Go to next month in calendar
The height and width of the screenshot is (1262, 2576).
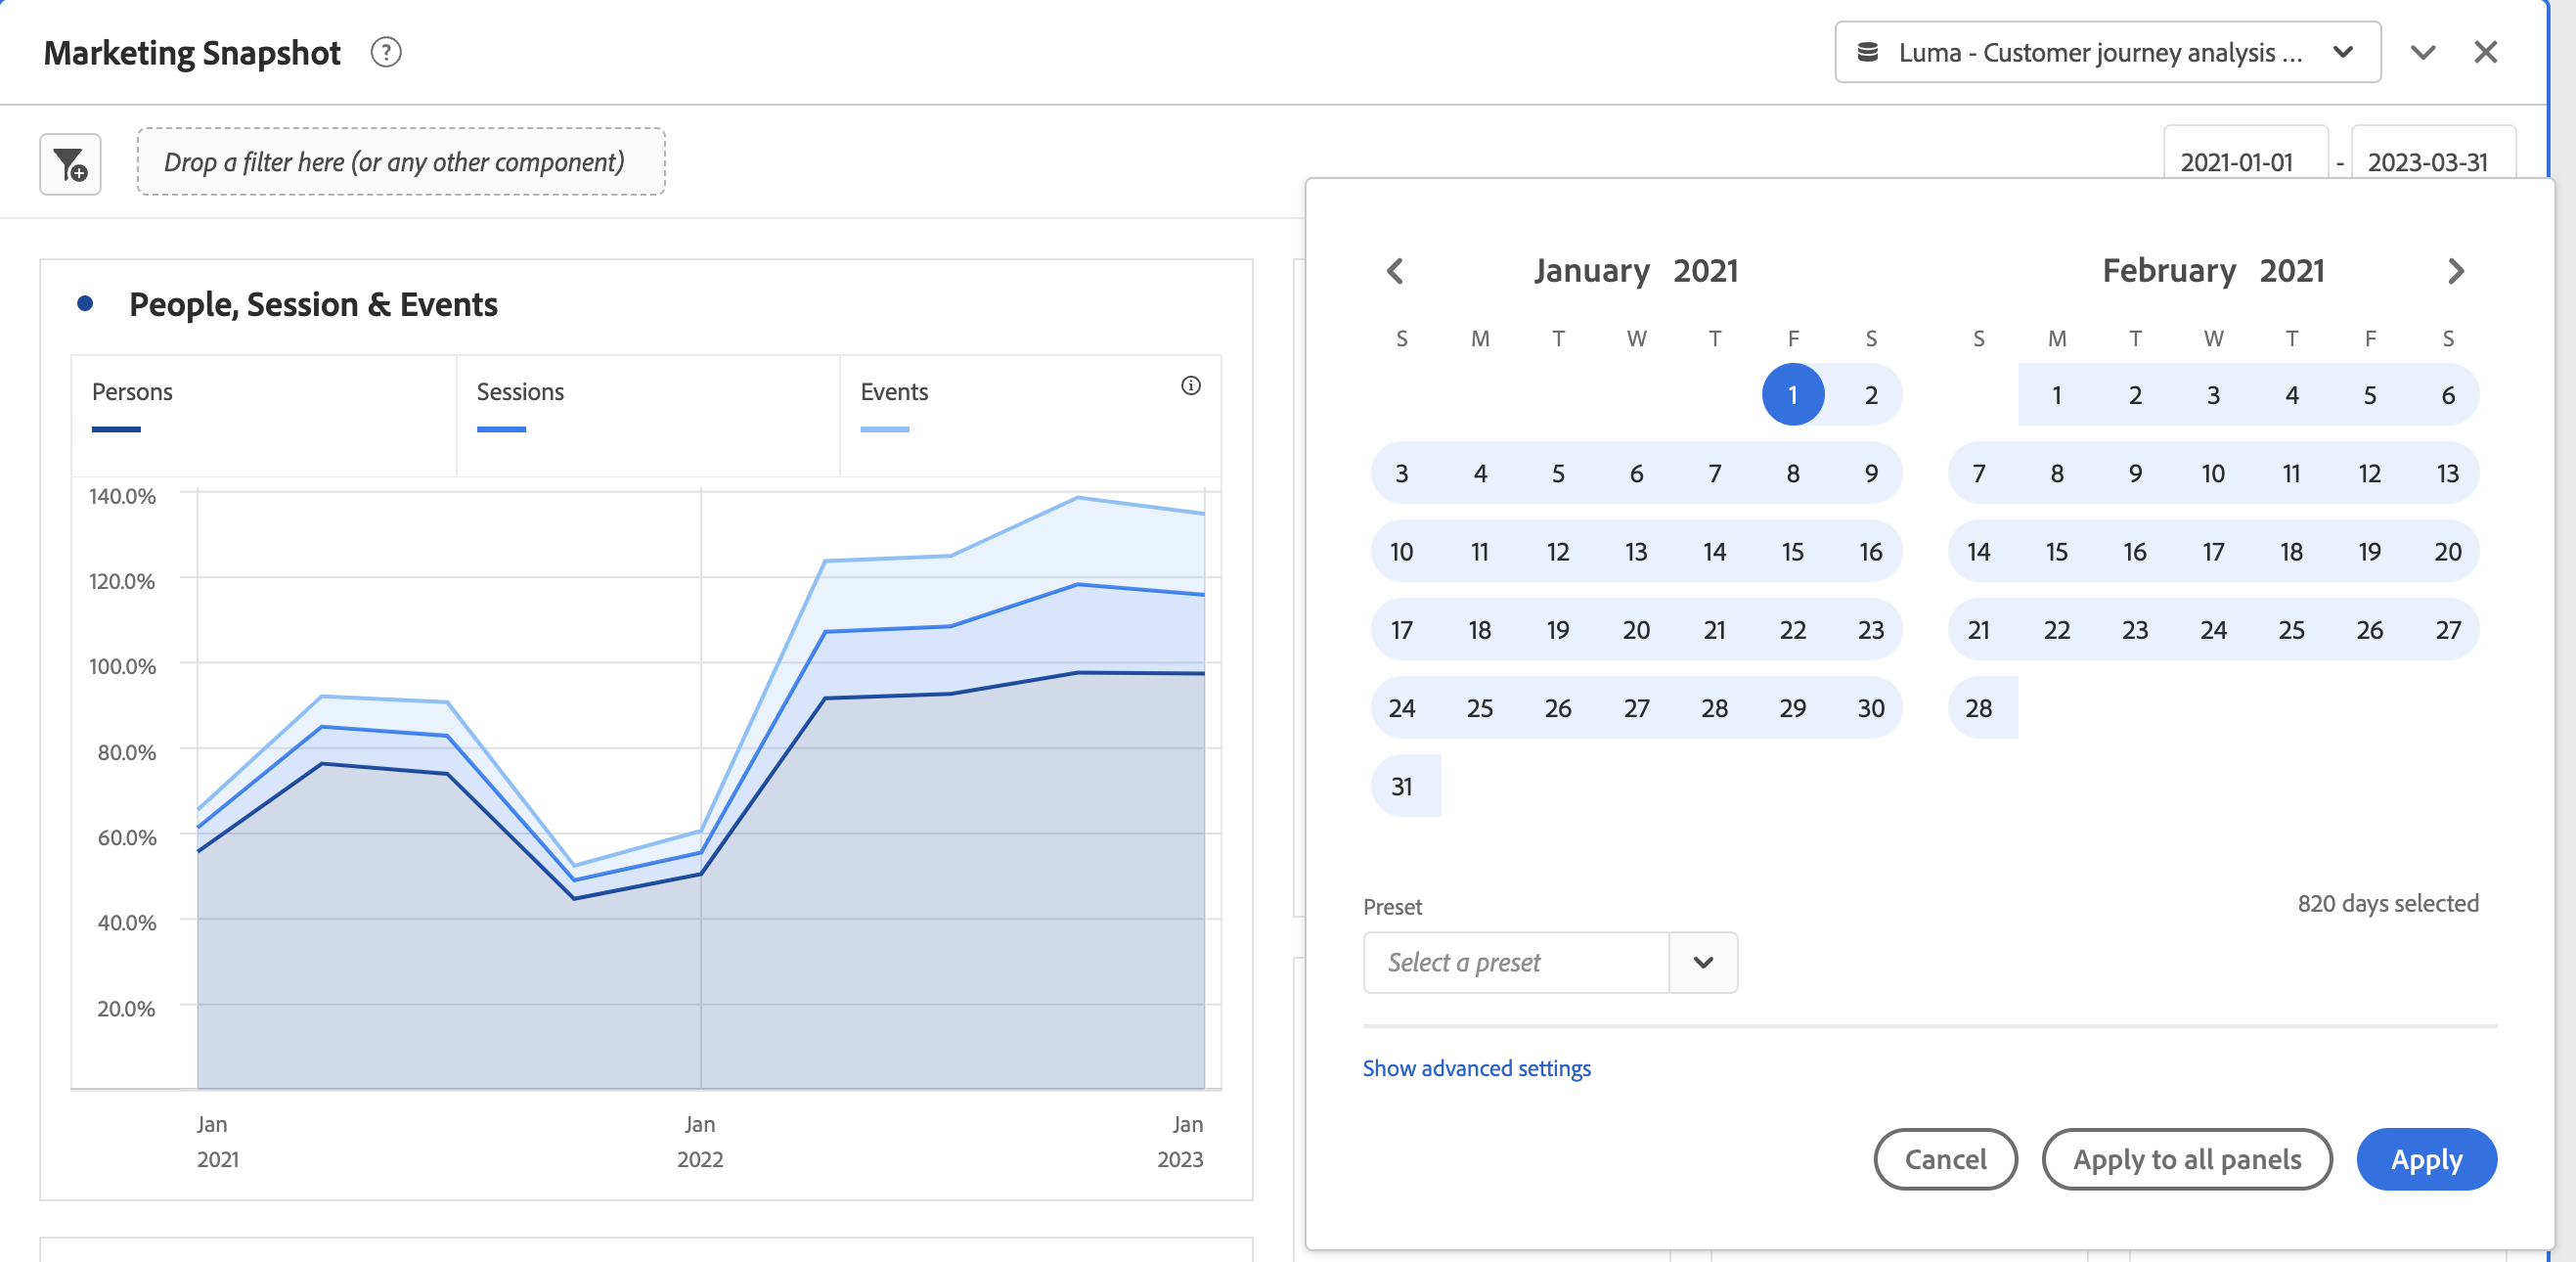coord(2456,271)
